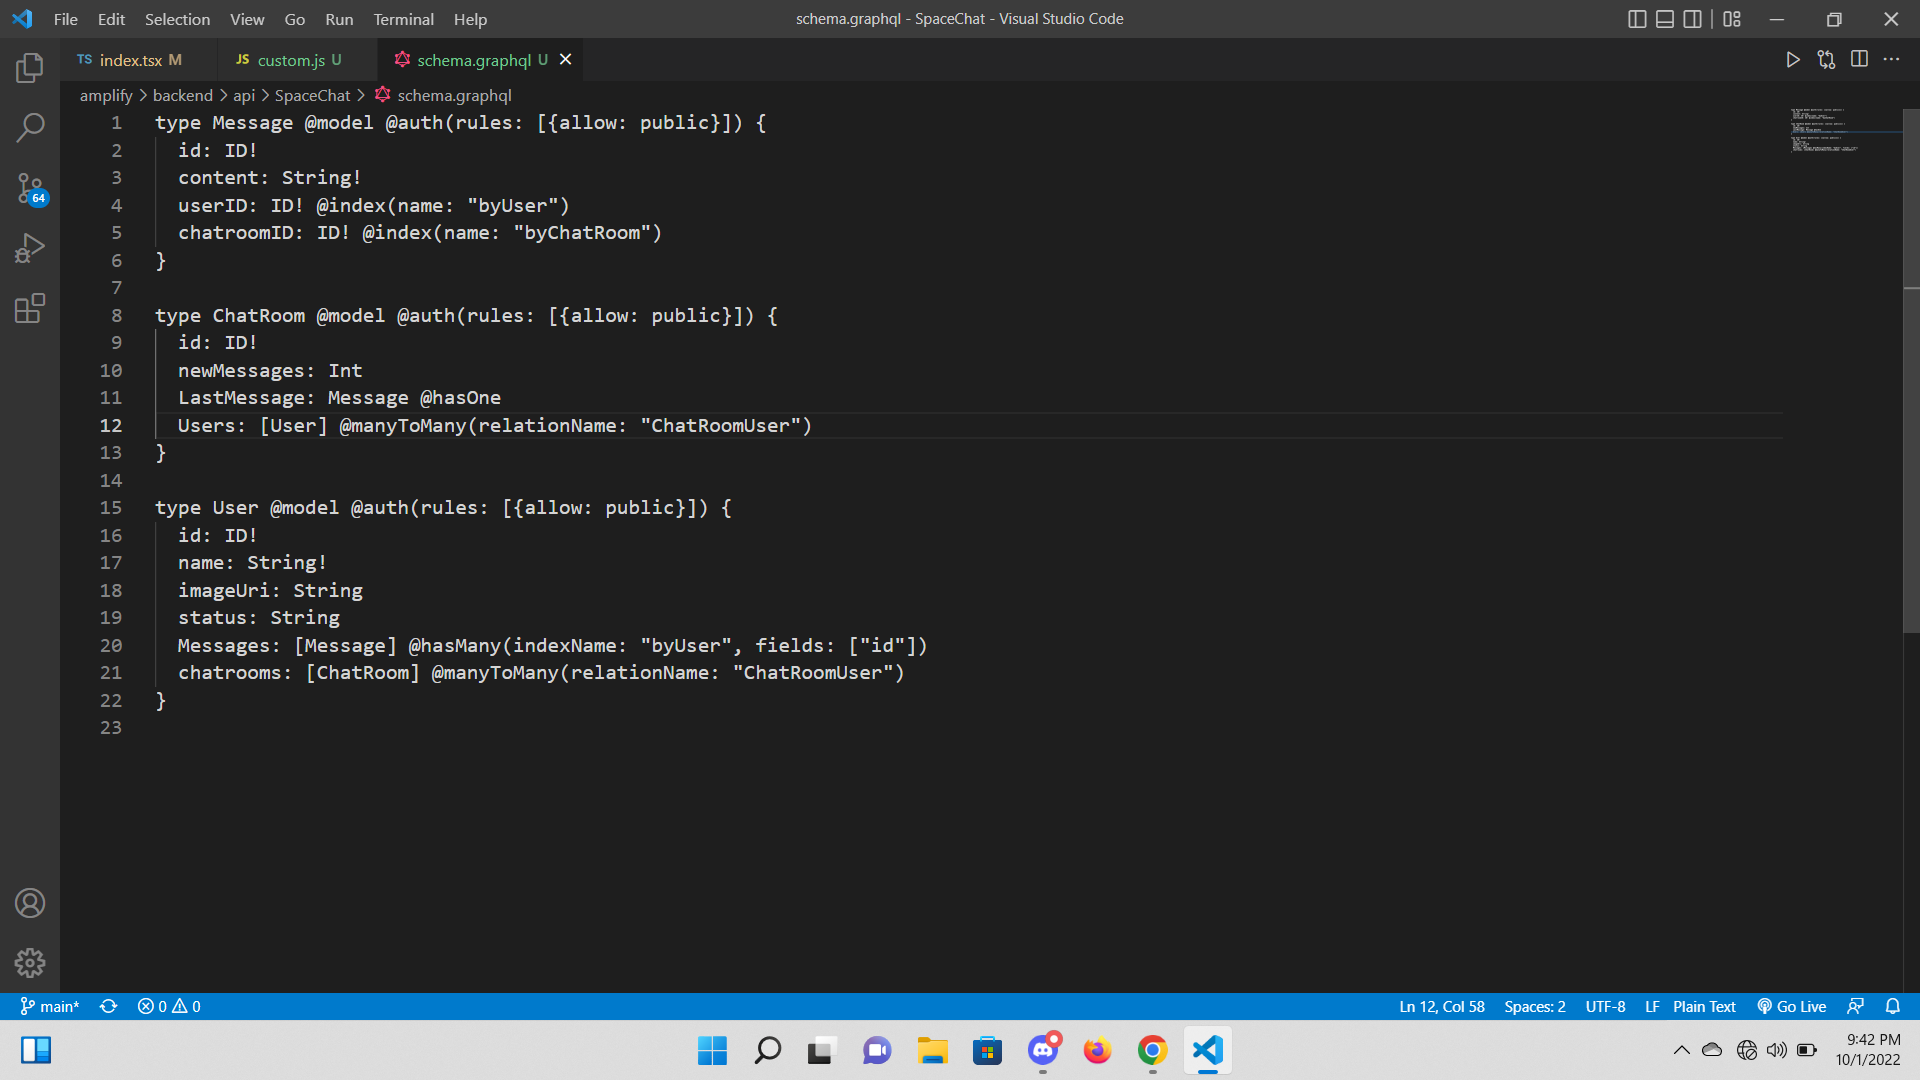
Task: Click the main* branch indicator
Action: 48,1006
